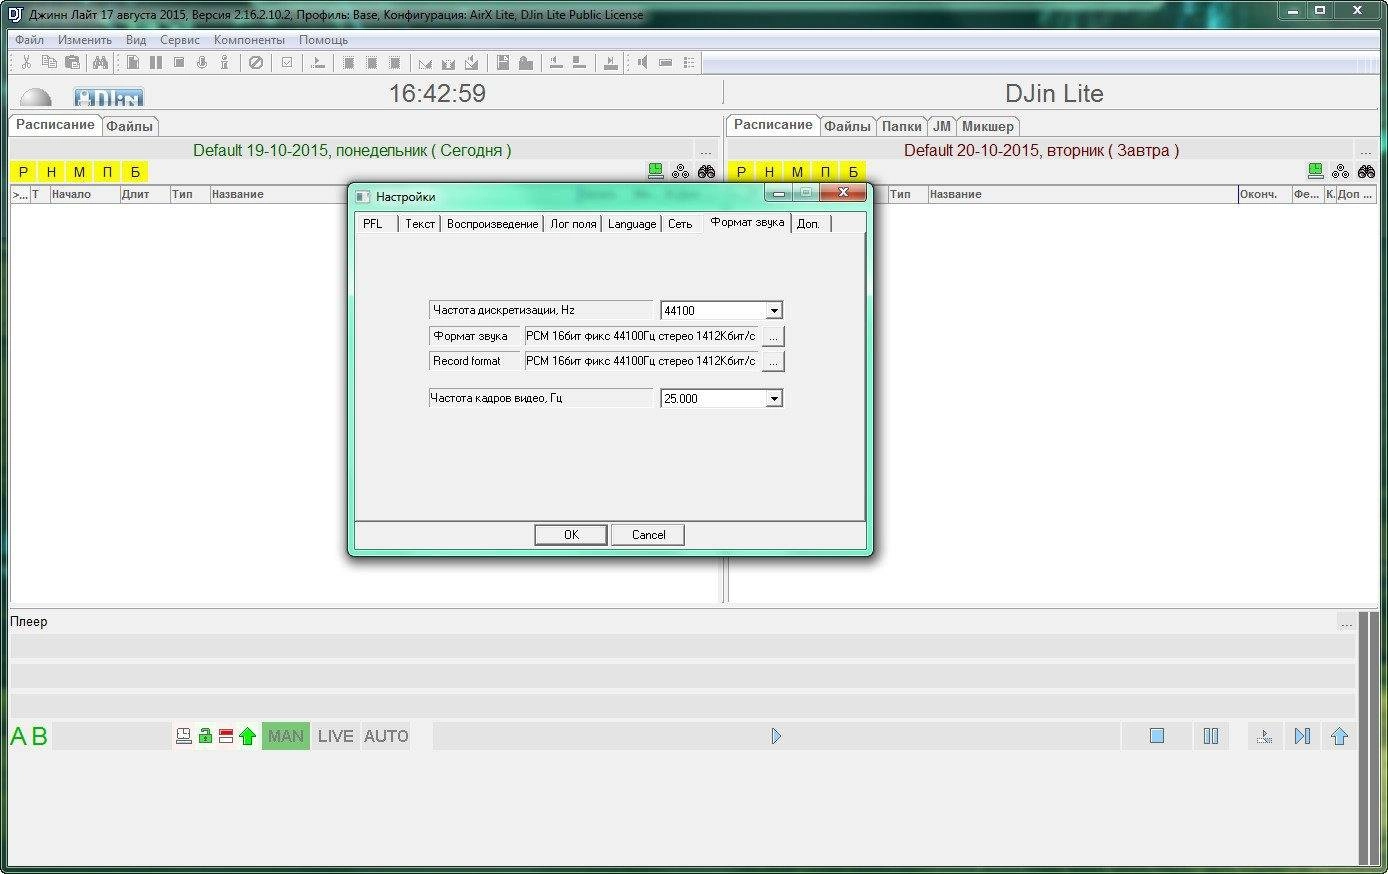This screenshot has width=1388, height=874.
Task: Click the DJin logo icon
Action: pos(109,97)
